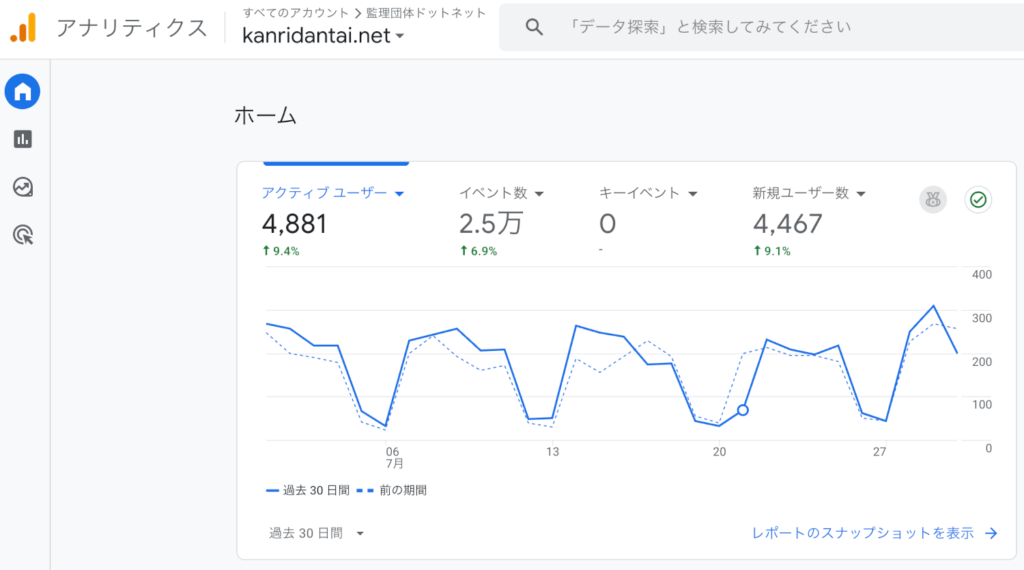
Task: Open the Home icon in sidebar
Action: pos(23,91)
